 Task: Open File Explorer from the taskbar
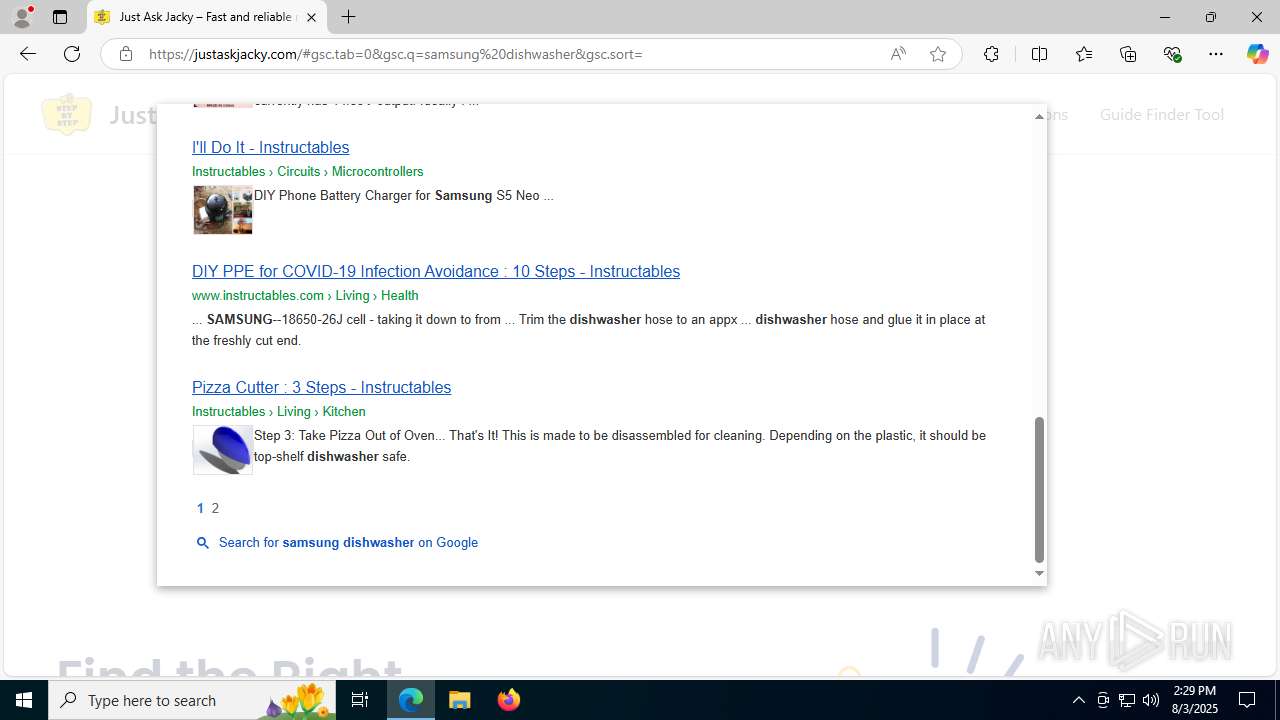[460, 700]
